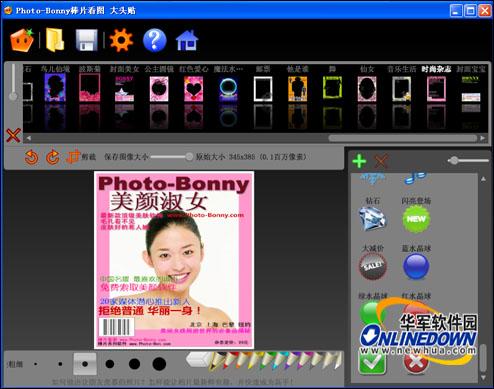This screenshot has height=389, width=494.
Task: Close the frame template strip with red X
Action: [13, 135]
